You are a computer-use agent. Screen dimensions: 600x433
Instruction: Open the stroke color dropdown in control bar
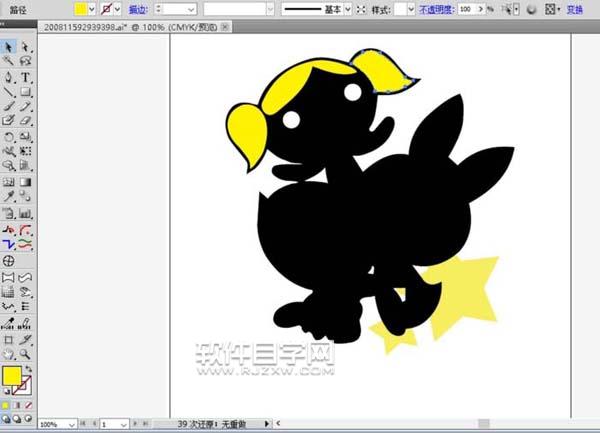[x=117, y=9]
